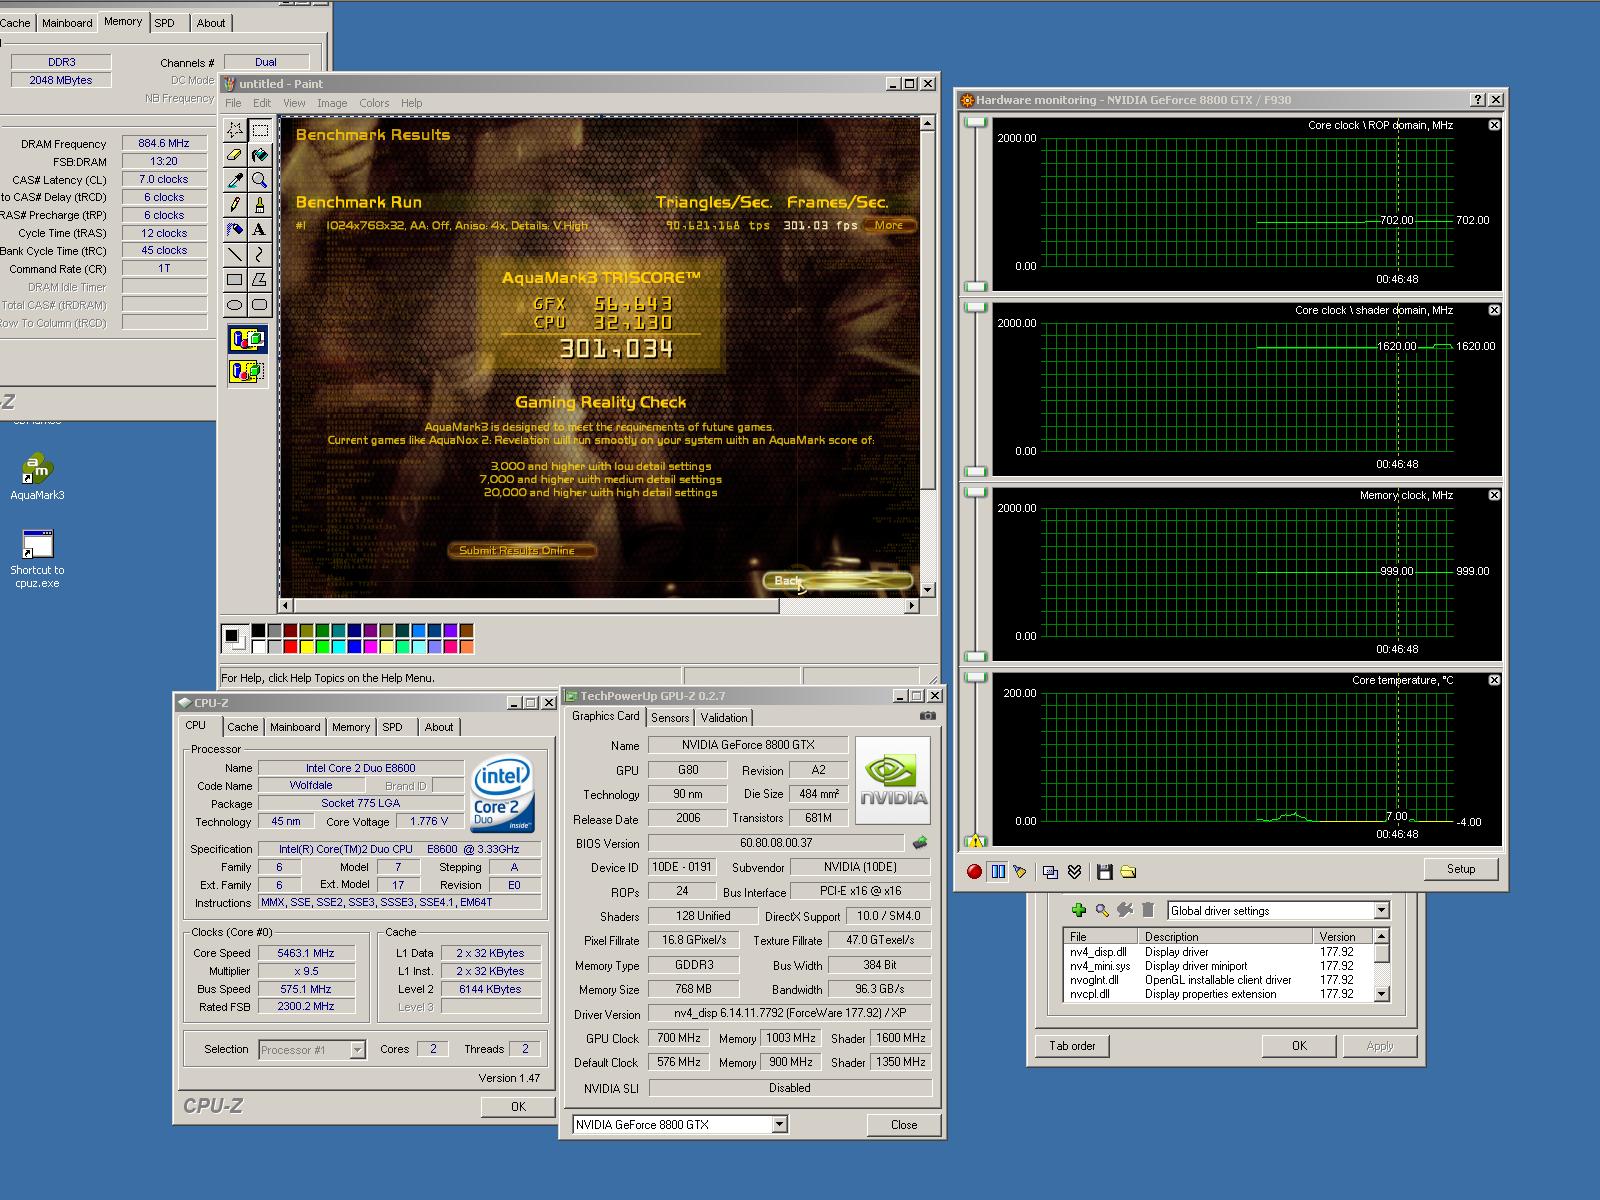Image resolution: width=1600 pixels, height=1200 pixels.
Task: Choose the Brush tool in Paint
Action: [x=260, y=205]
